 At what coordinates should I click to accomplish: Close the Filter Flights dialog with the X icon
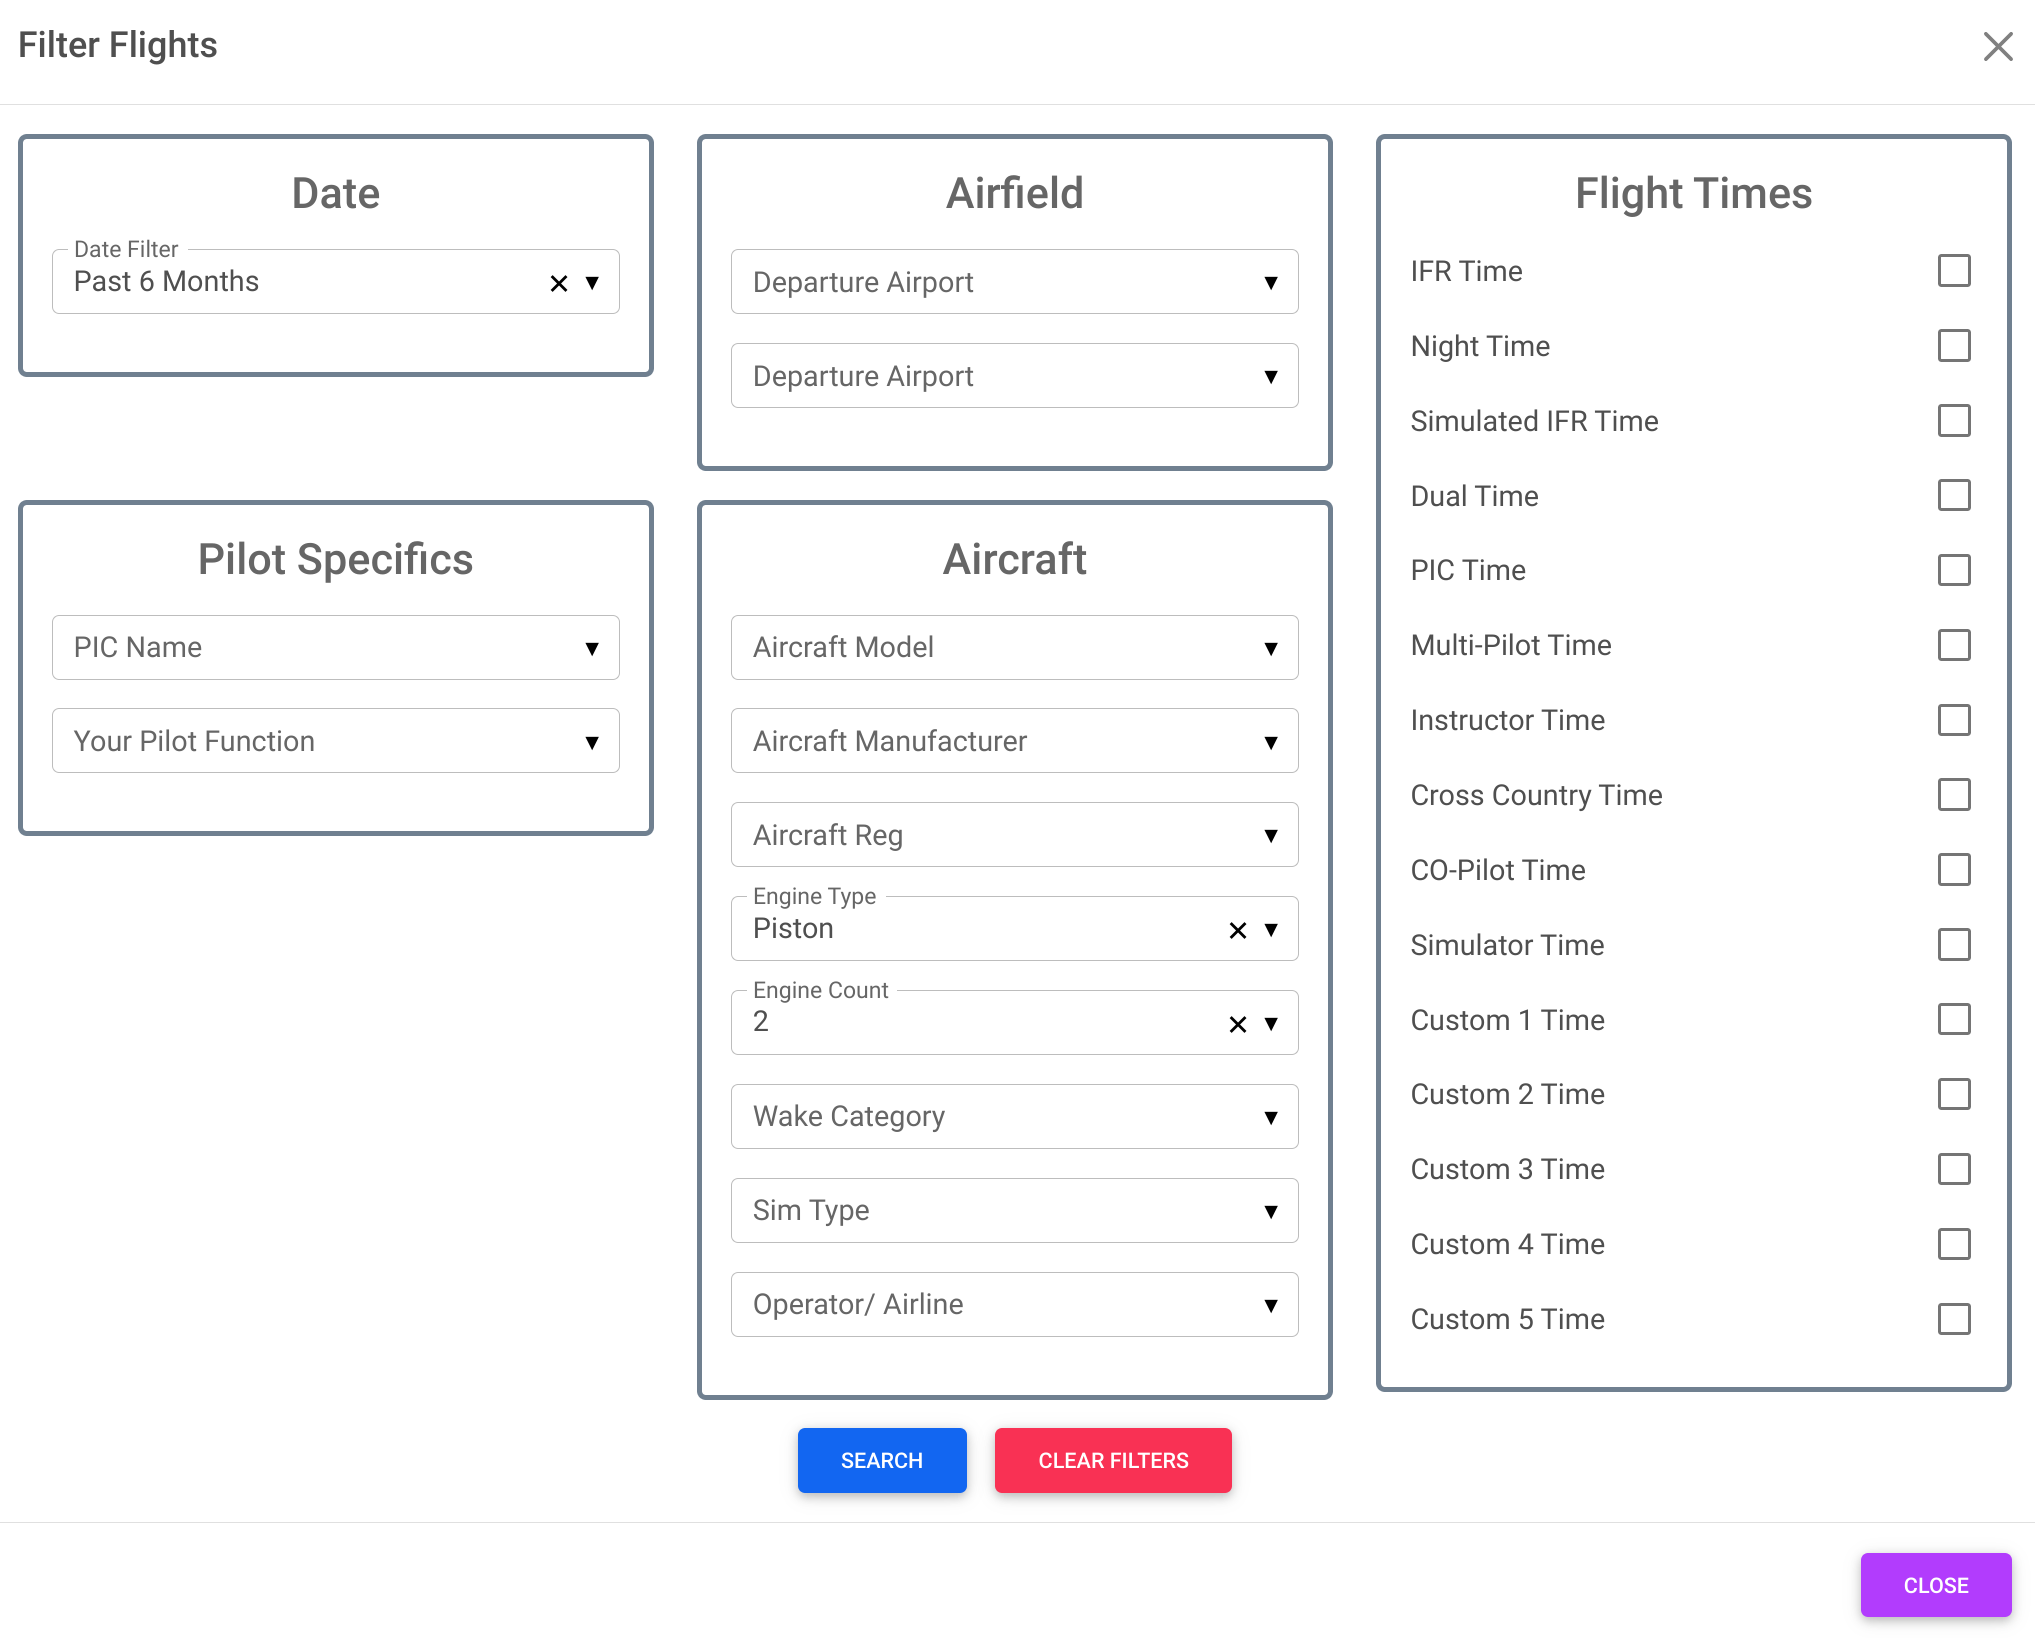(1997, 46)
